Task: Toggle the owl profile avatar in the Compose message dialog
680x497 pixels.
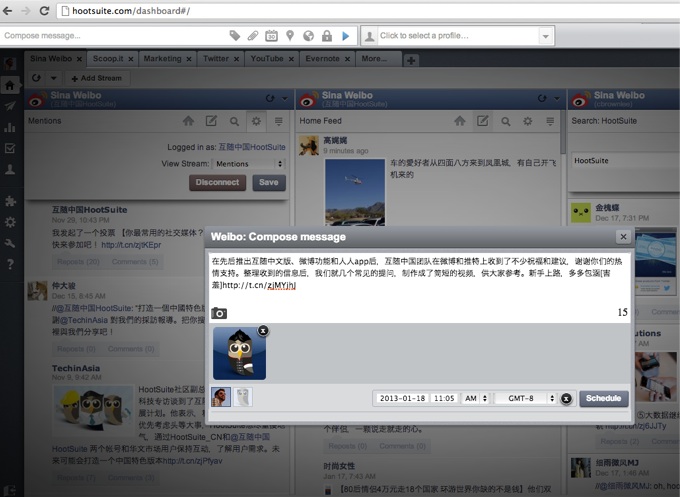Action: (243, 397)
